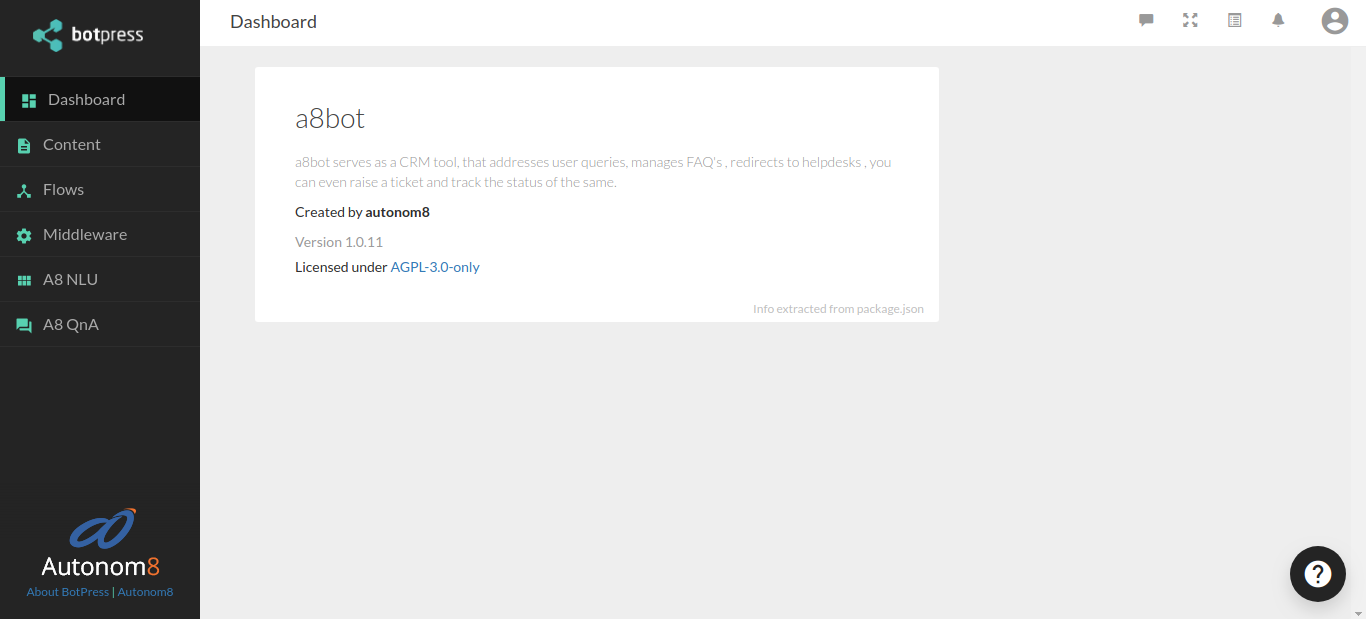This screenshot has height=619, width=1366.
Task: Follow the AGPL-3.0-only license link
Action: coord(435,267)
